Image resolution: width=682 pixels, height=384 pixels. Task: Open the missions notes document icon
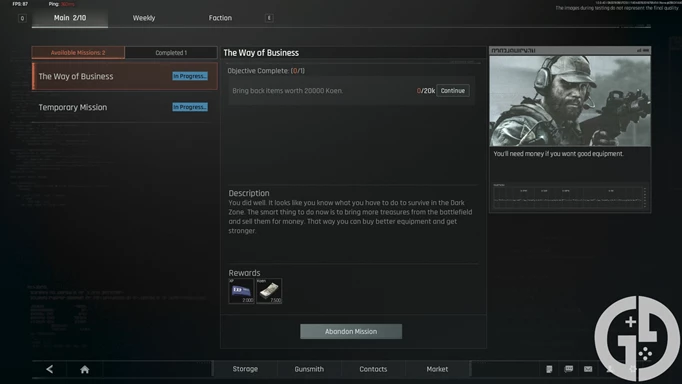tap(549, 369)
